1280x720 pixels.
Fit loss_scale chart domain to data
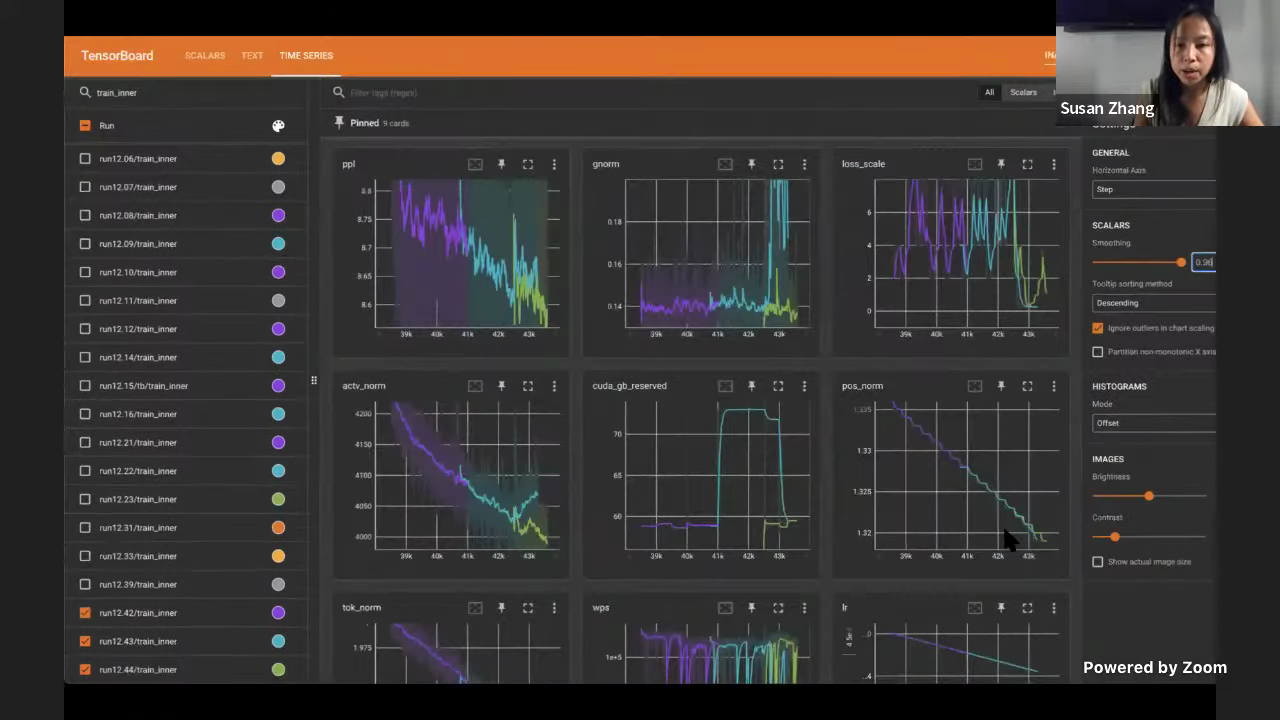pos(974,164)
